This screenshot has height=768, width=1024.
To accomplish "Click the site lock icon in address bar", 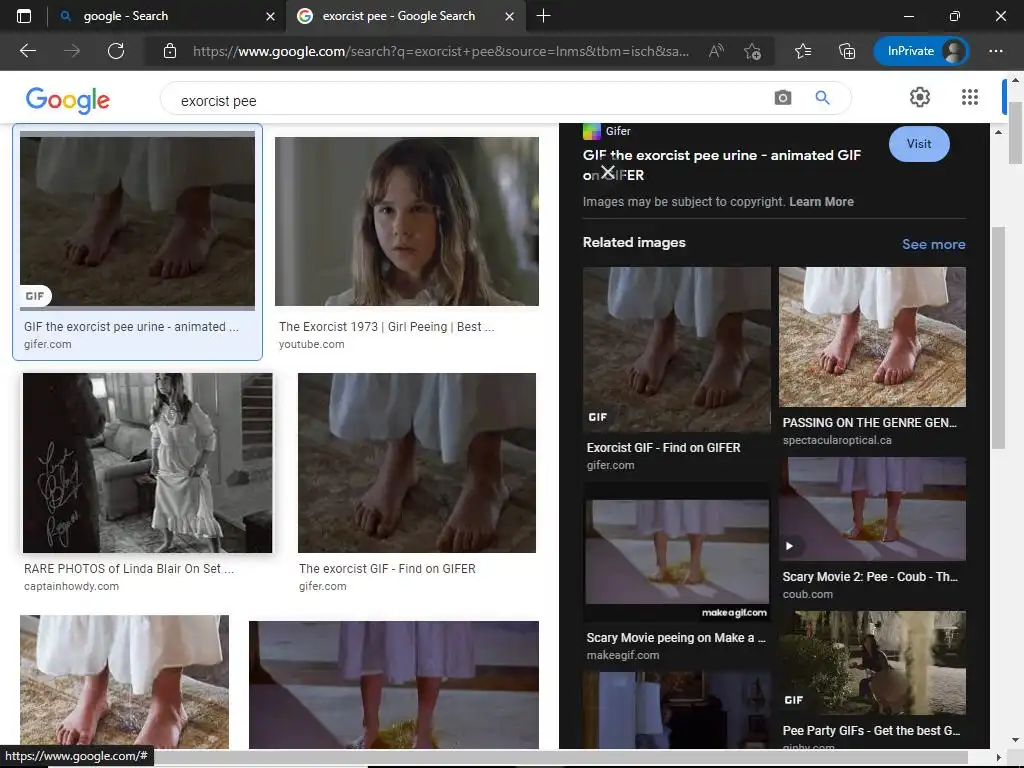I will [x=170, y=51].
